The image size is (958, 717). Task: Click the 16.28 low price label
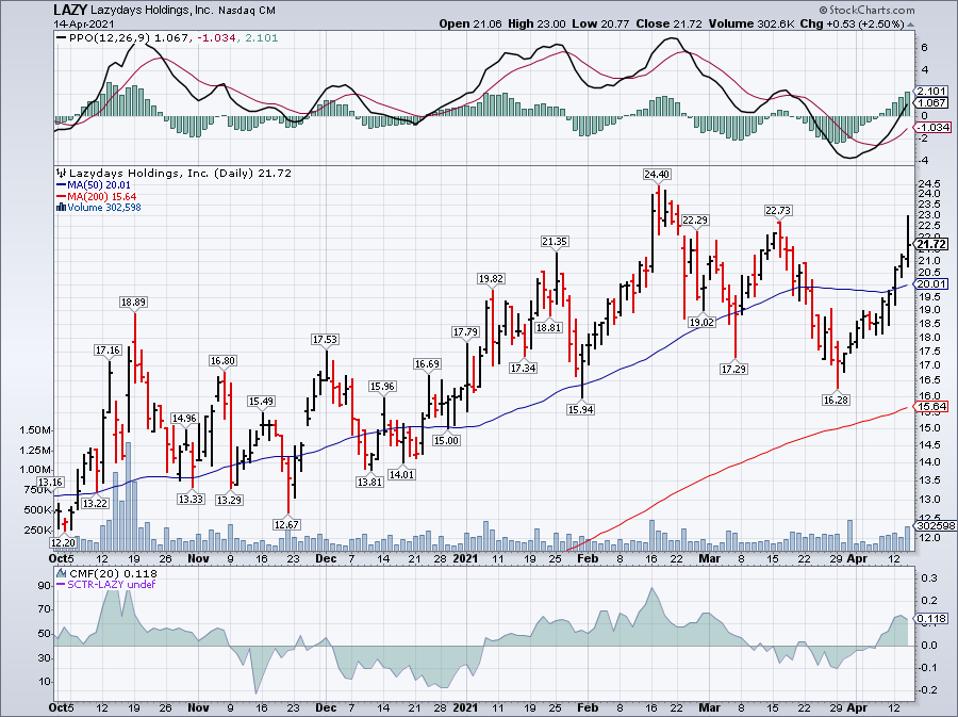pos(836,400)
